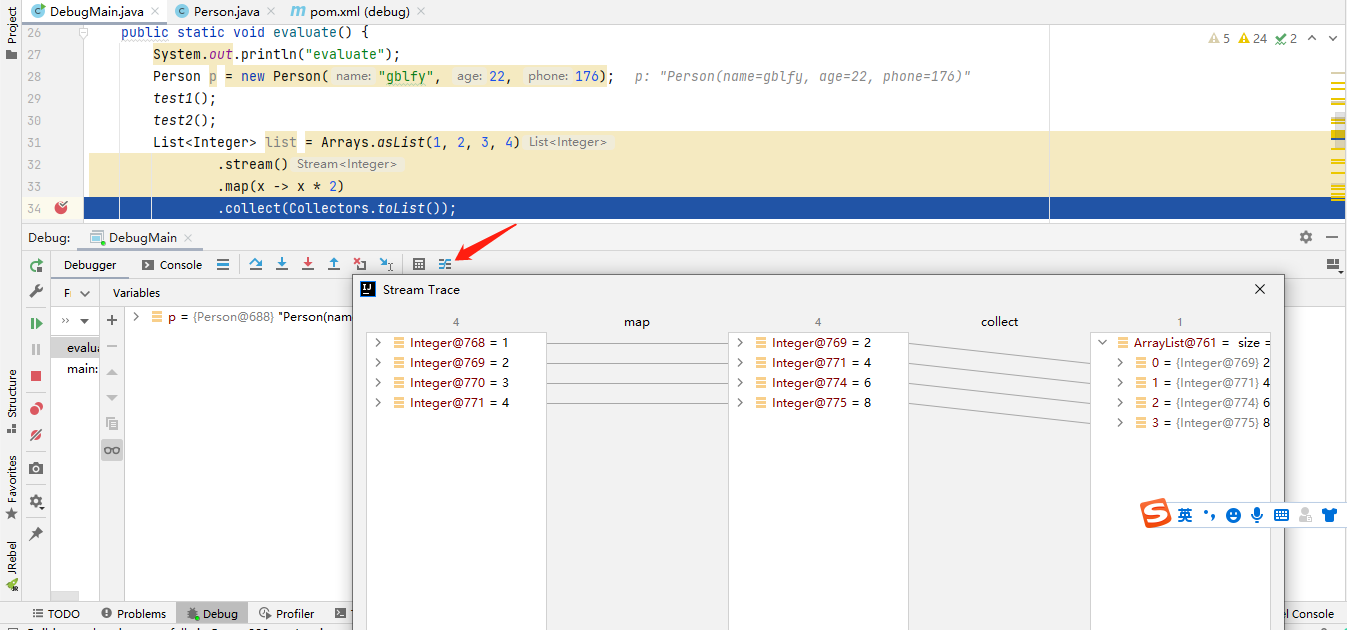Viewport: 1347px width, 630px height.
Task: Open the JRebel side panel
Action: point(11,565)
